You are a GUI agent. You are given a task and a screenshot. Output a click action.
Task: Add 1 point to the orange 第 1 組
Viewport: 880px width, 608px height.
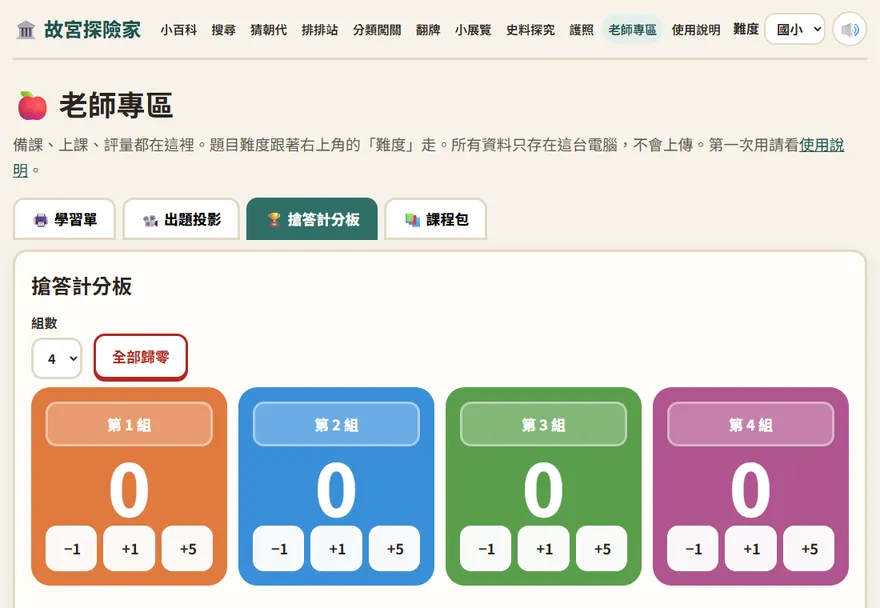(x=129, y=548)
